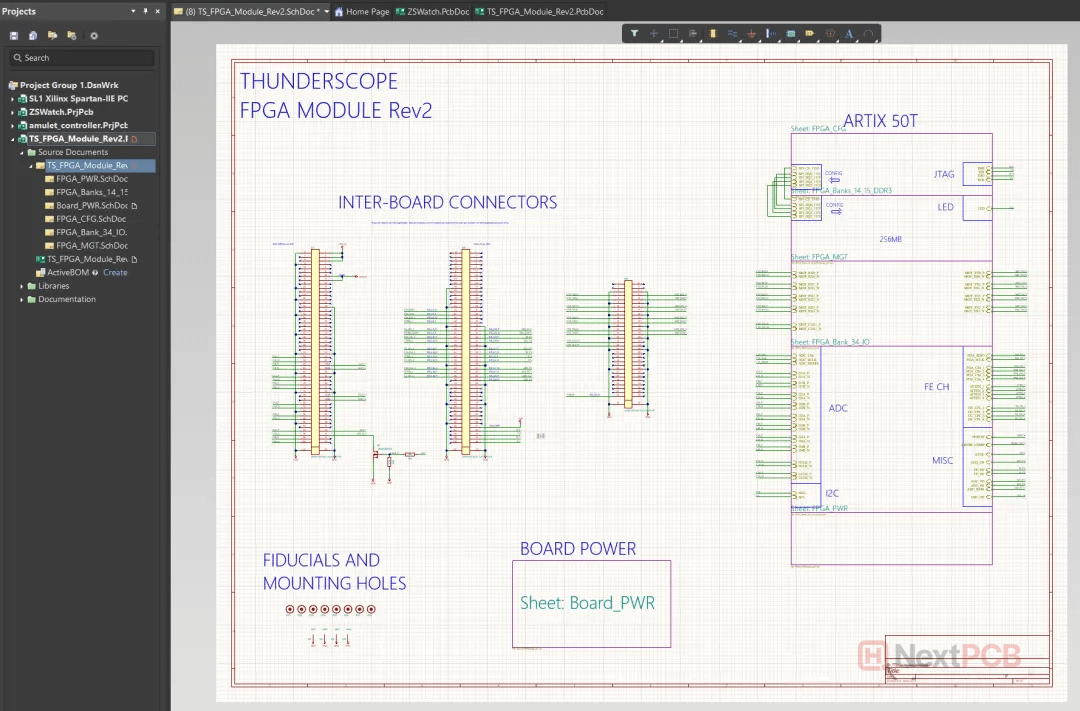This screenshot has height=711, width=1080.
Task: Click the save icon in Projects panel
Action: pyautogui.click(x=14, y=35)
